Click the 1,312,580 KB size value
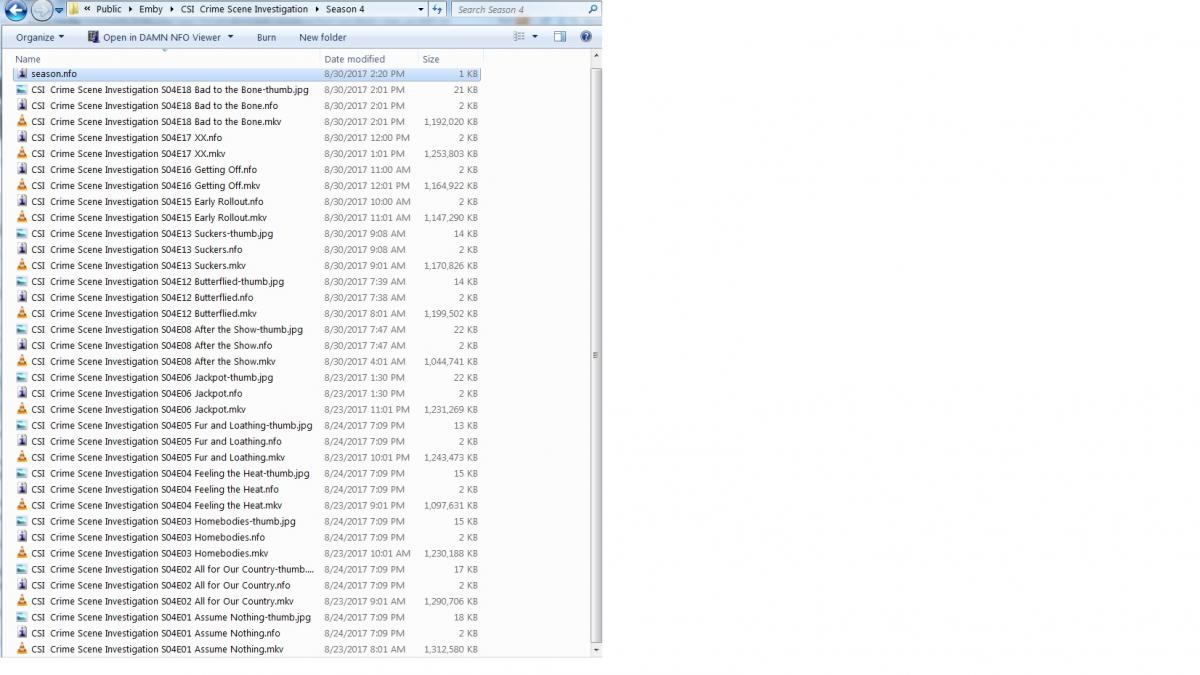The height and width of the screenshot is (675, 1200). tap(451, 650)
